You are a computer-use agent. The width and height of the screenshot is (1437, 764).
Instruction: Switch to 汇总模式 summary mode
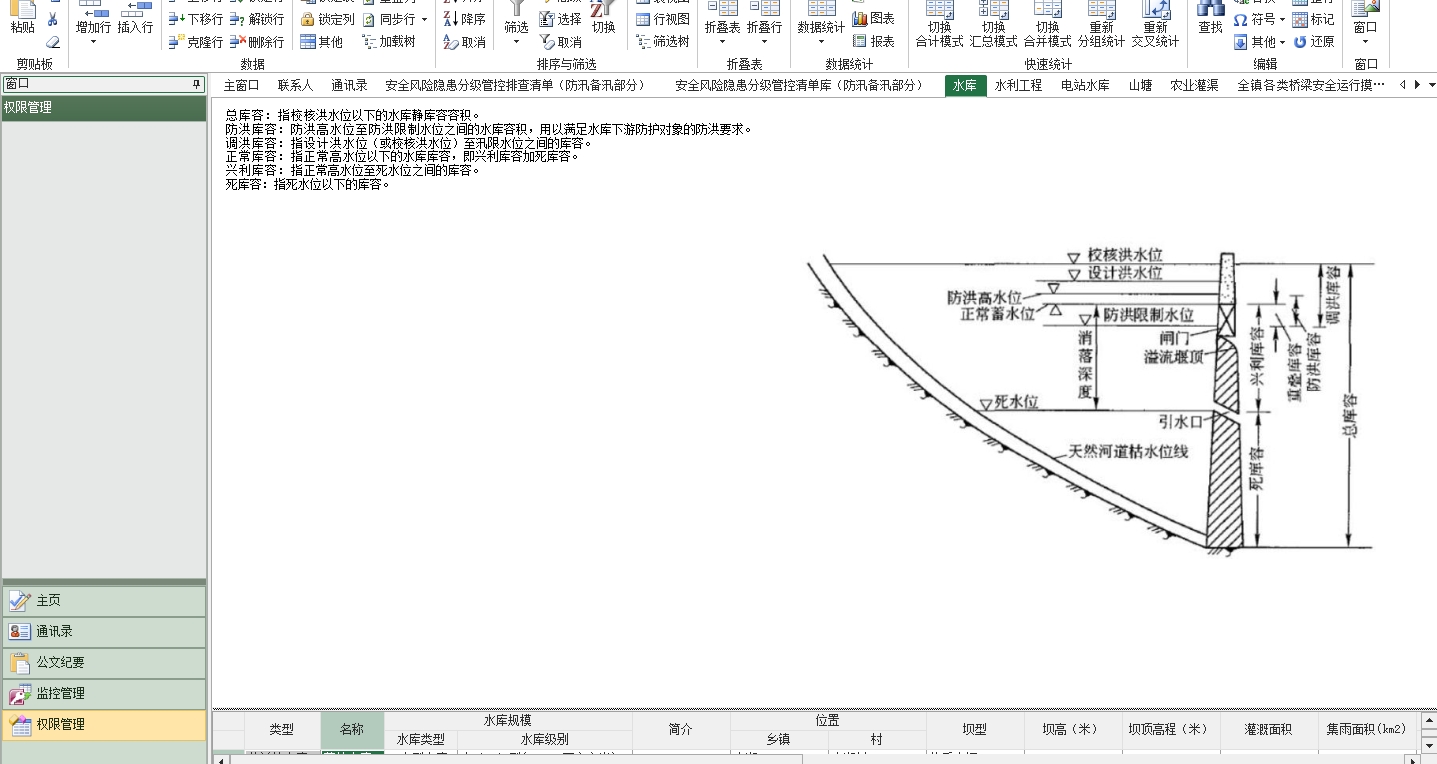click(x=993, y=25)
